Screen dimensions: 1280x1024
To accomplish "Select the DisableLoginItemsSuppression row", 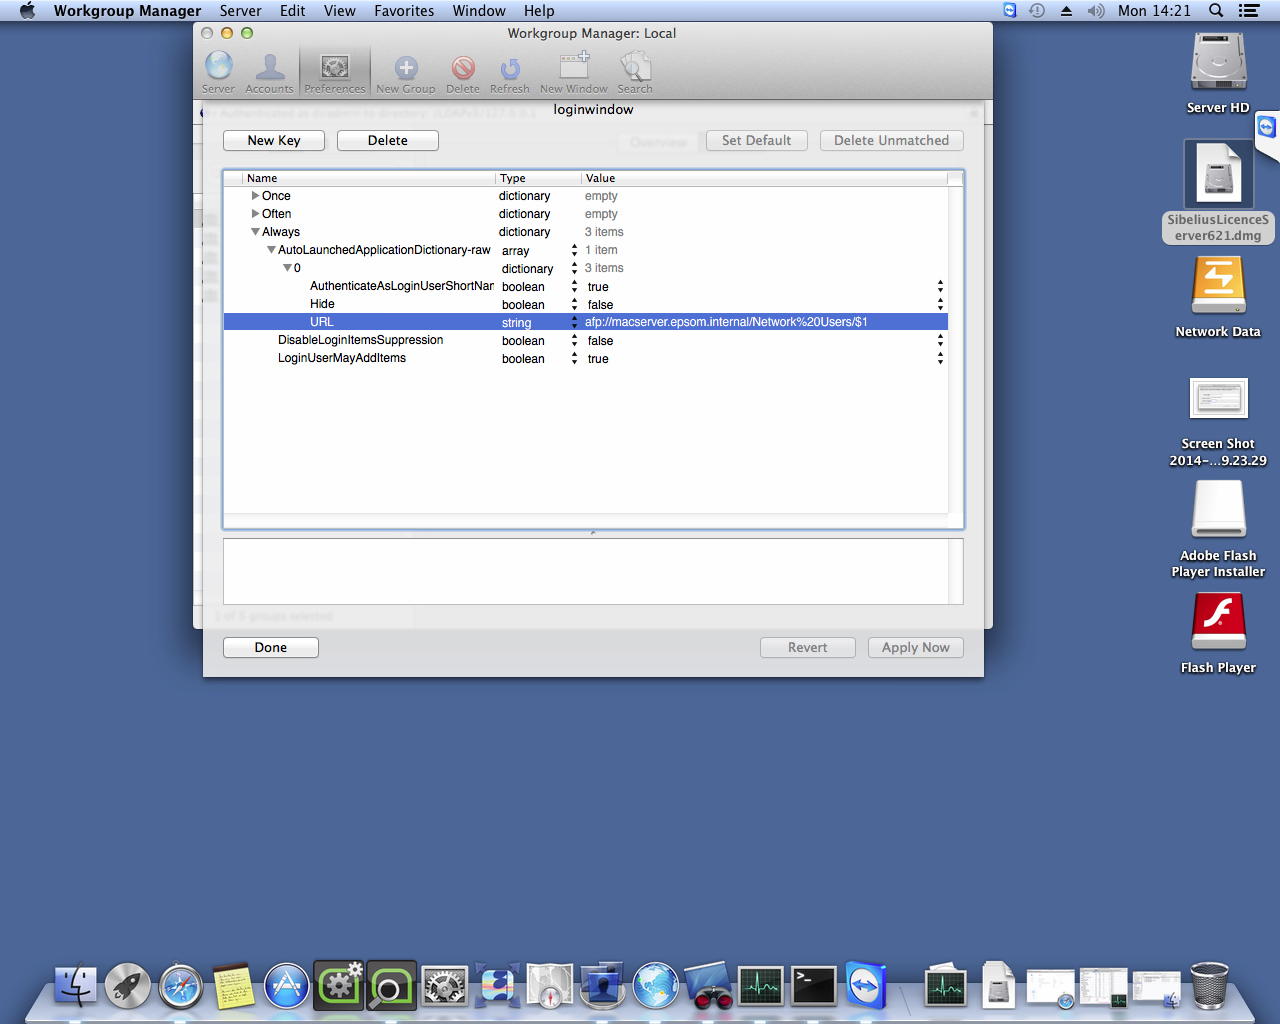I will [x=585, y=340].
